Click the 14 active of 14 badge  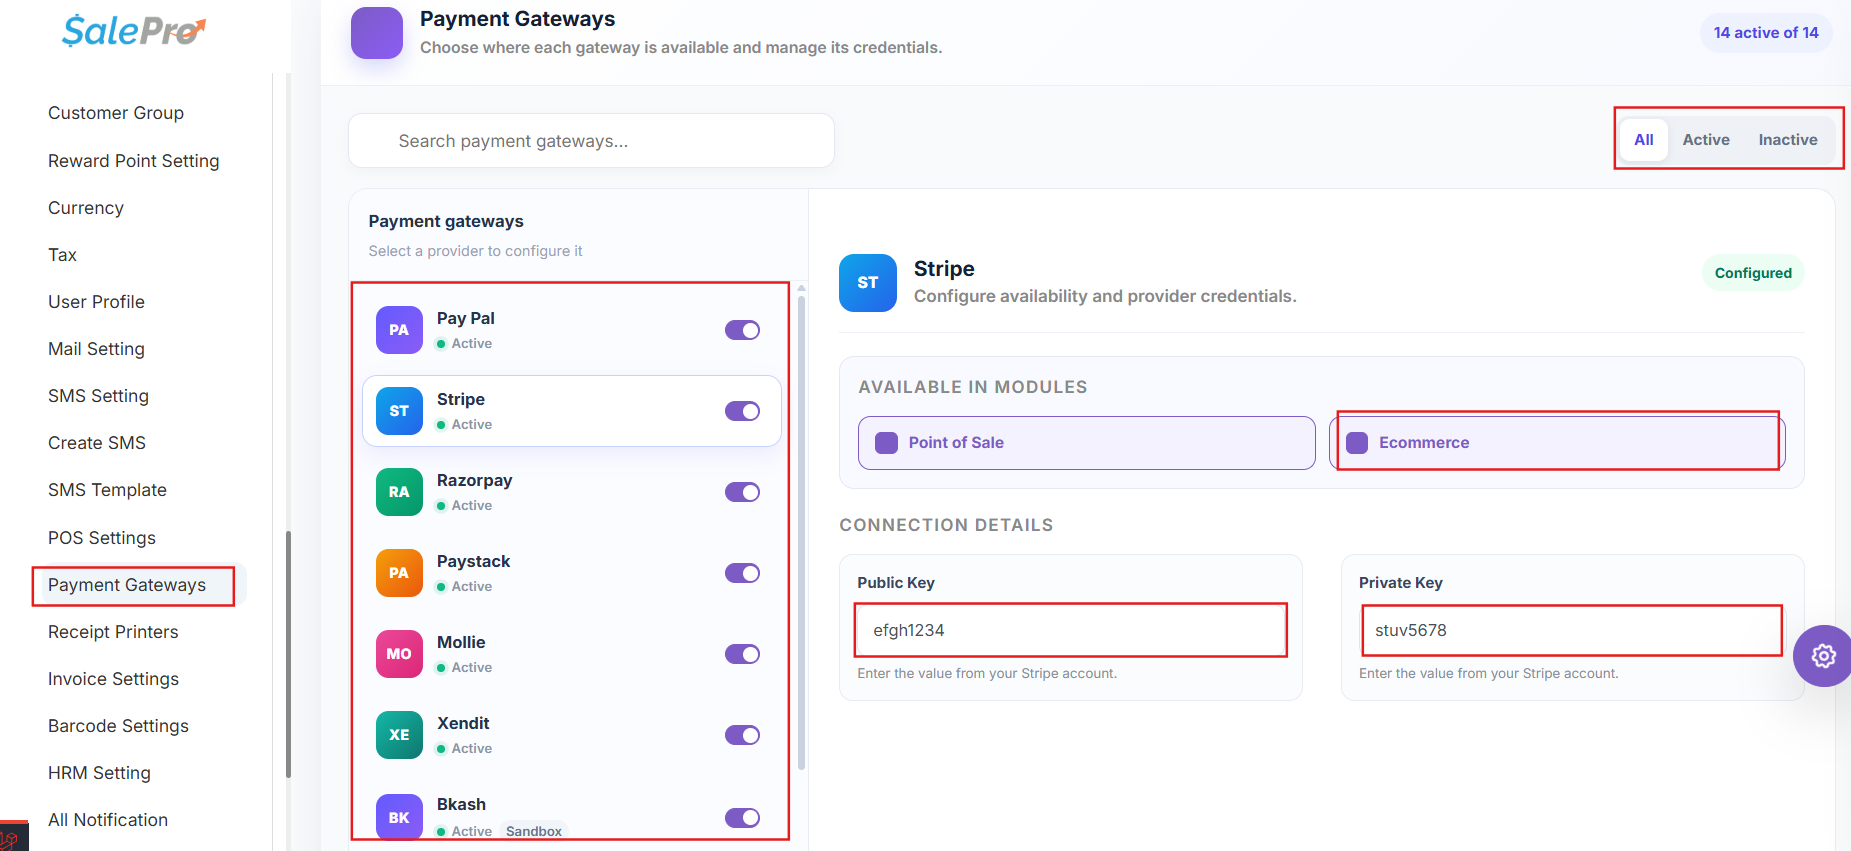click(1766, 33)
